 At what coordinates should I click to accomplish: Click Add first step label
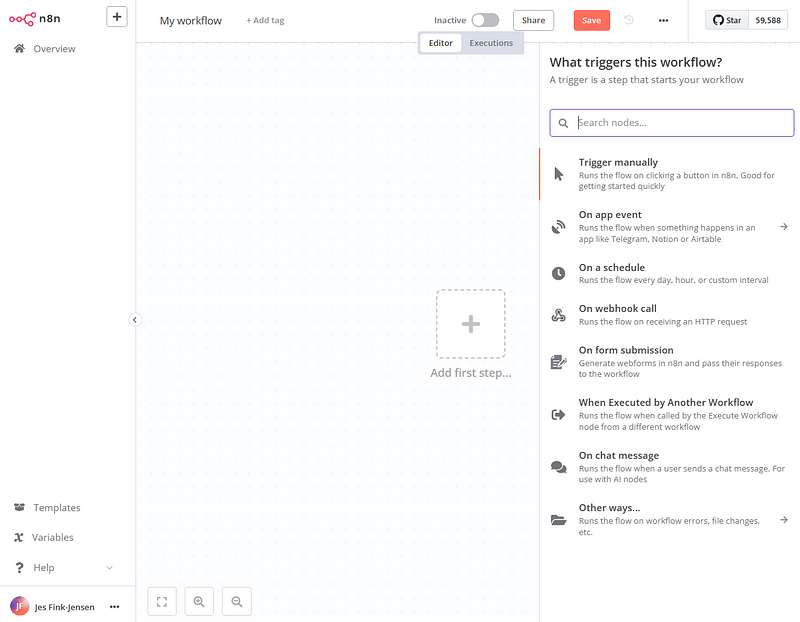tap(470, 373)
